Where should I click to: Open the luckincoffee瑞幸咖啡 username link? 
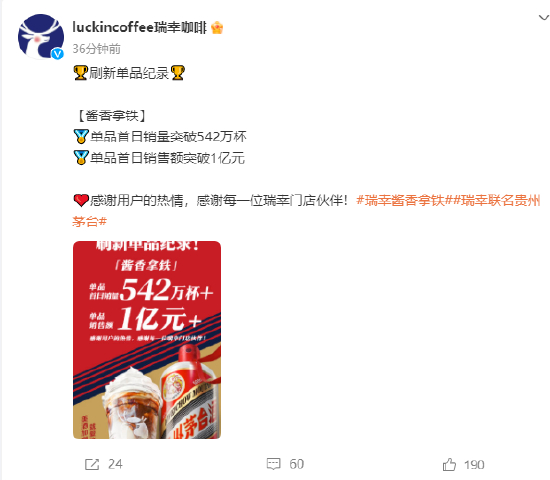pos(140,27)
